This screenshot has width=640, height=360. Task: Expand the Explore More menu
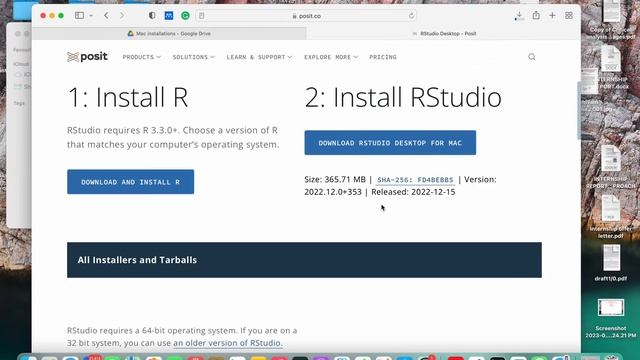pos(331,57)
